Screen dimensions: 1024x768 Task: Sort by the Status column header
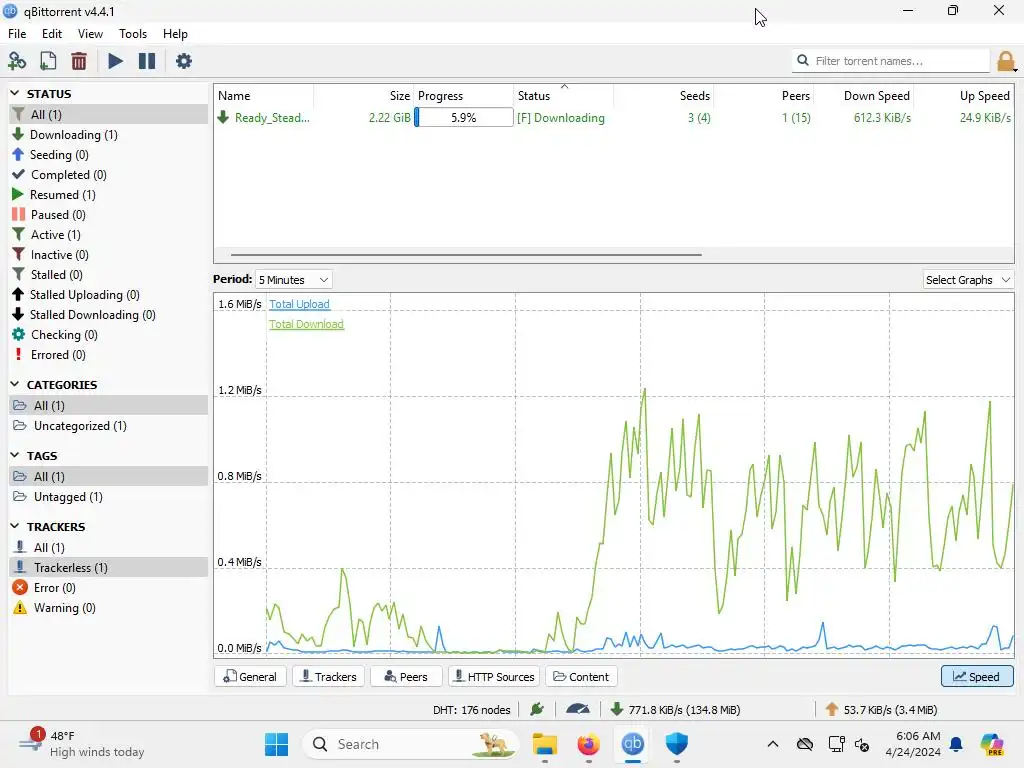click(564, 95)
